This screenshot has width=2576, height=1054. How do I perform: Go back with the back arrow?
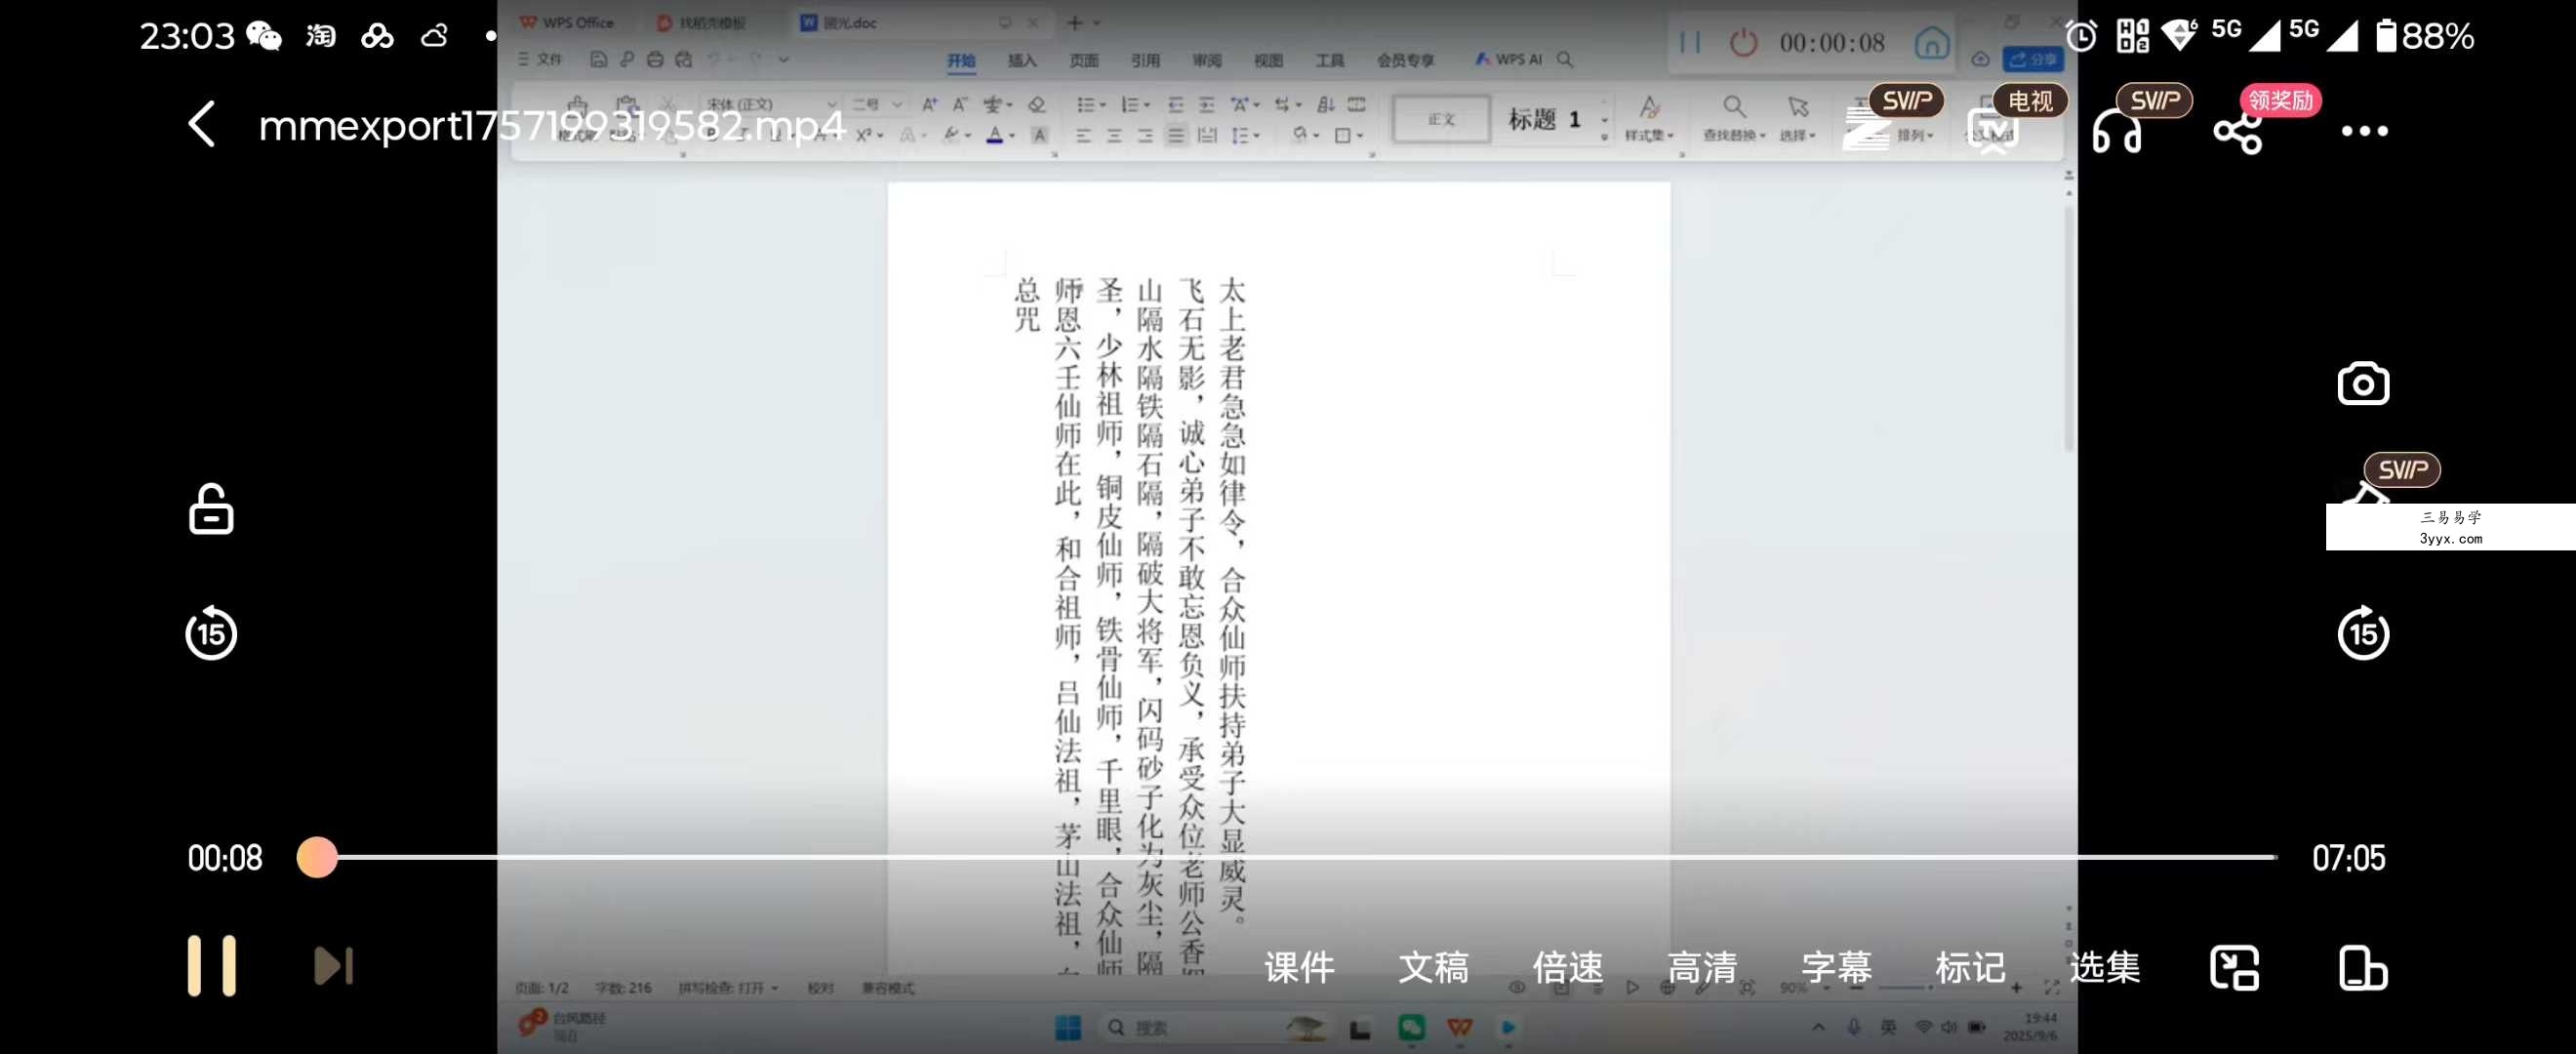coord(202,125)
